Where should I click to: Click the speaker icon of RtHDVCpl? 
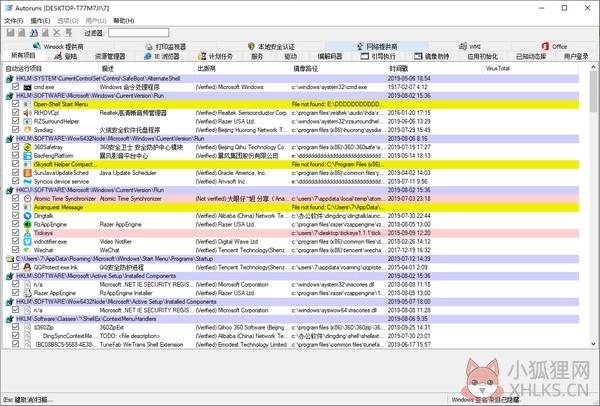[x=27, y=113]
